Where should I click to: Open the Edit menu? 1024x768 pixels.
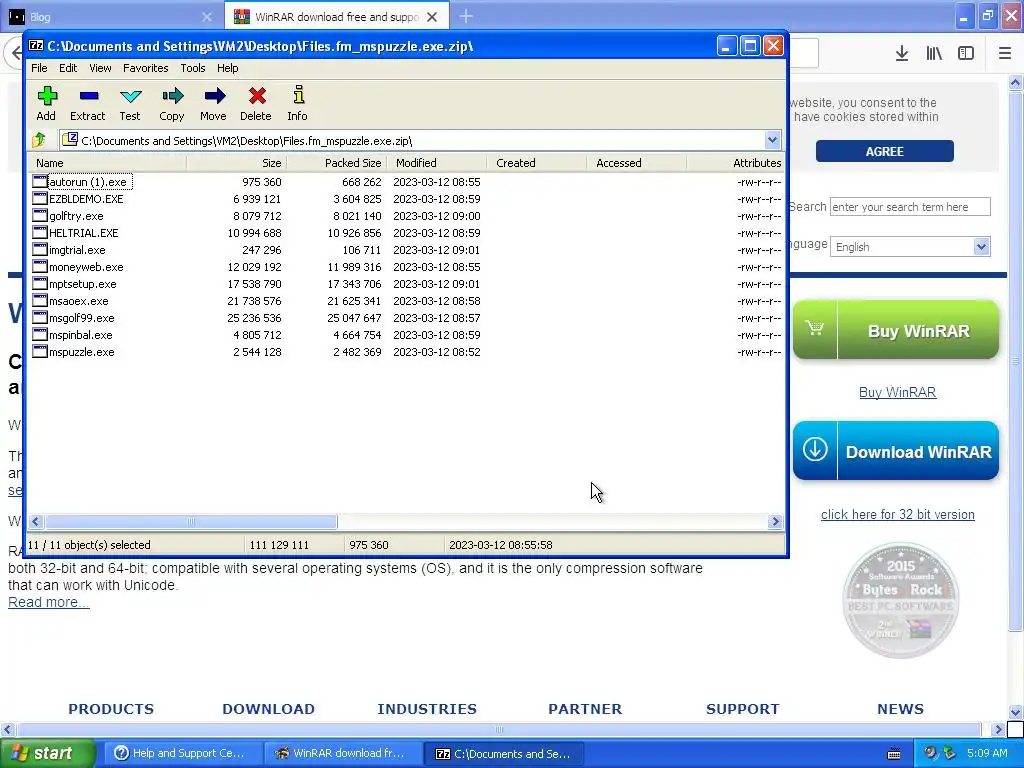pos(68,68)
